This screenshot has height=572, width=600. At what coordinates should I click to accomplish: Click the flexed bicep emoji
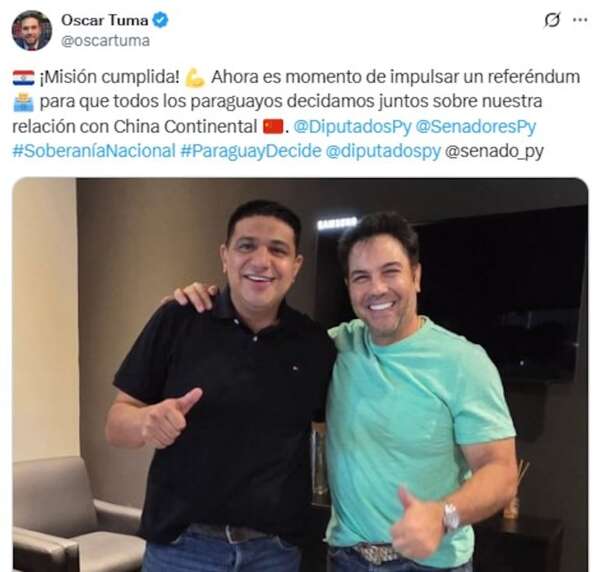point(195,78)
